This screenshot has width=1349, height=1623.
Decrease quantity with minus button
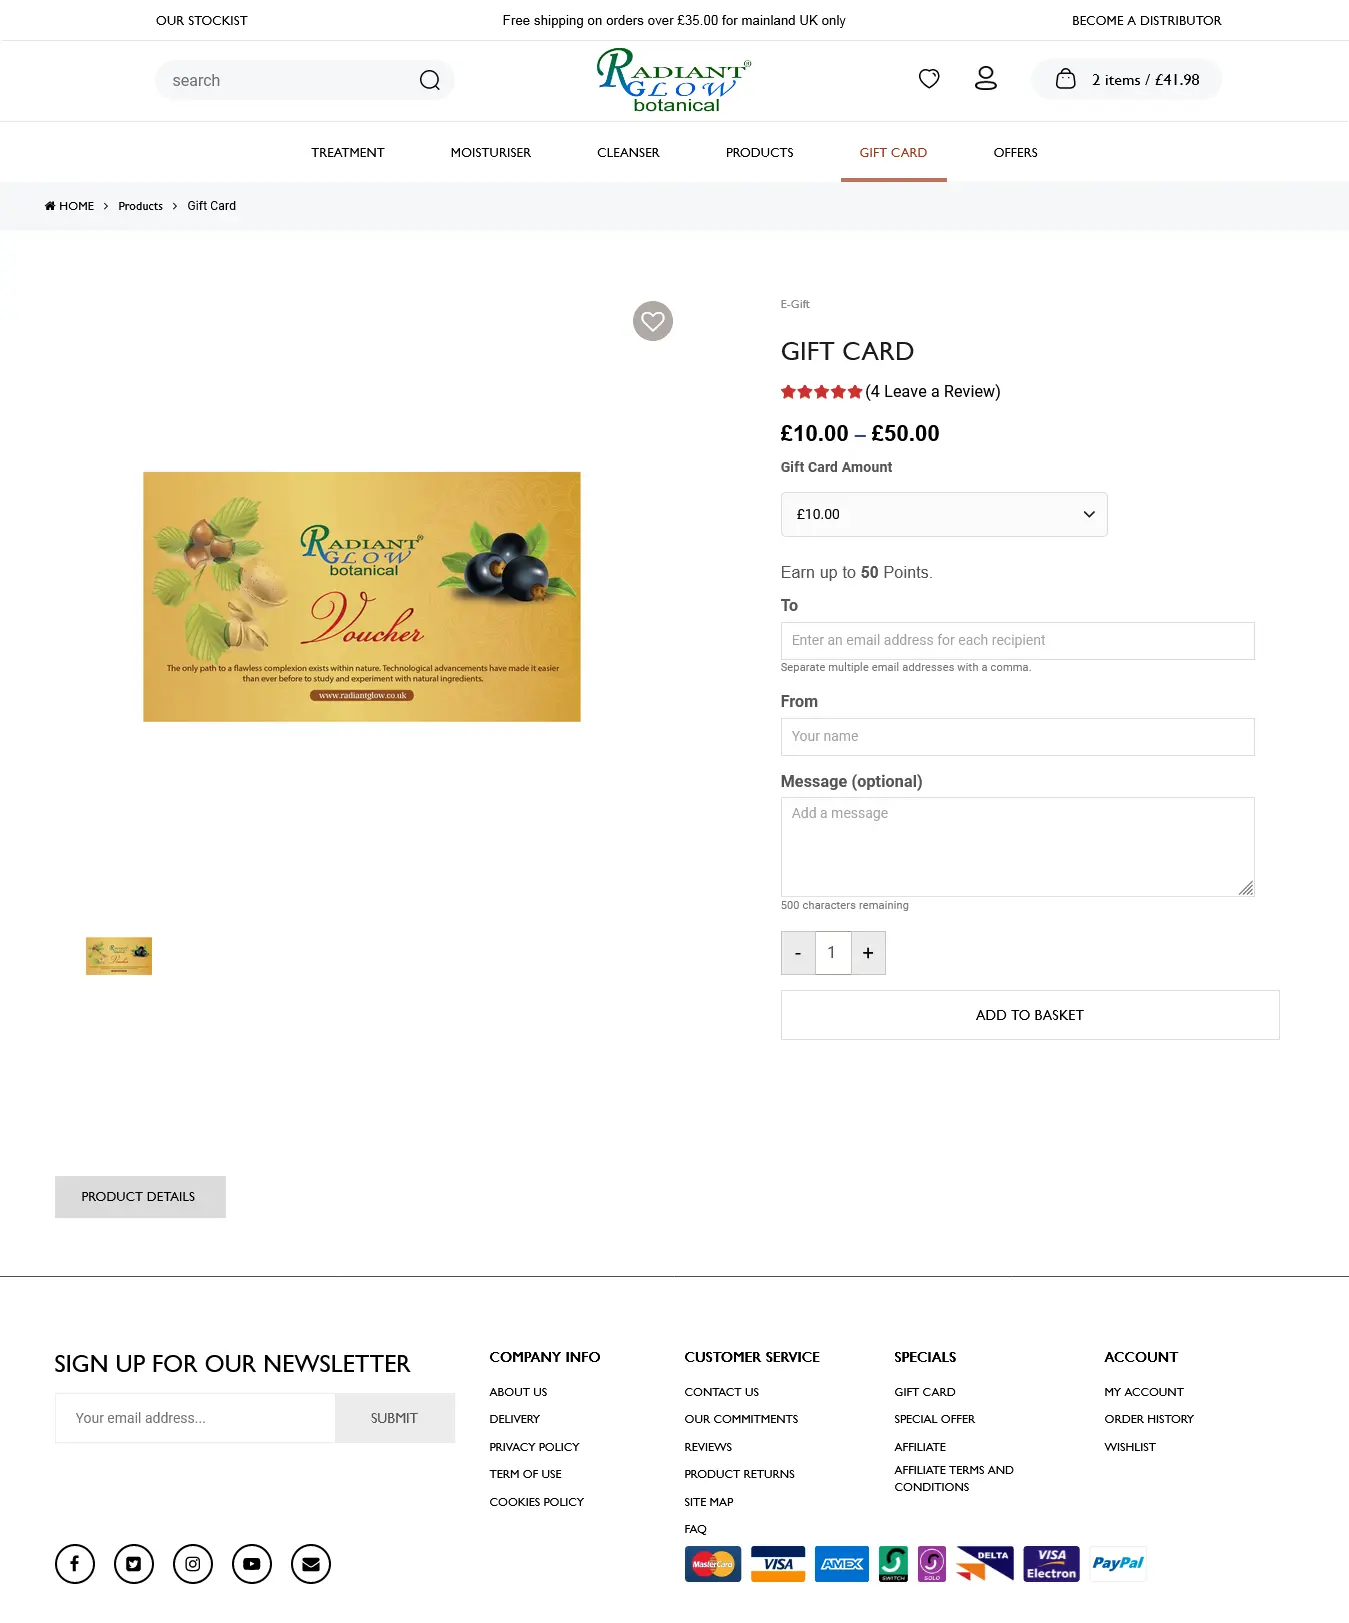(798, 953)
